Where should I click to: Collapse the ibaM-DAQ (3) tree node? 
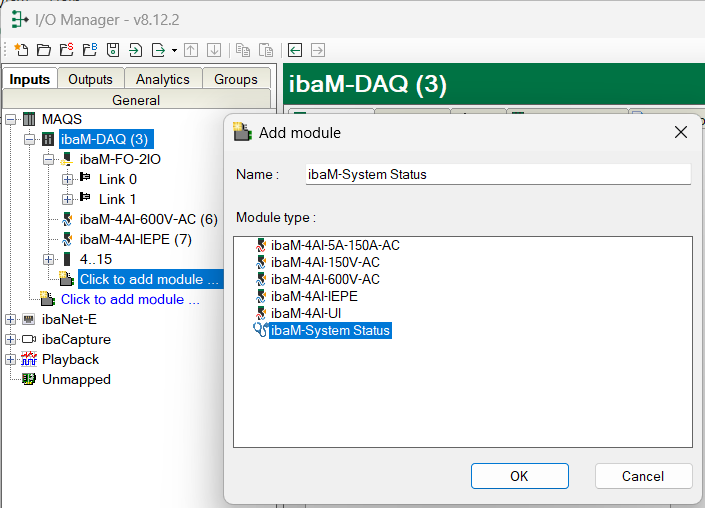pyautogui.click(x=30, y=139)
